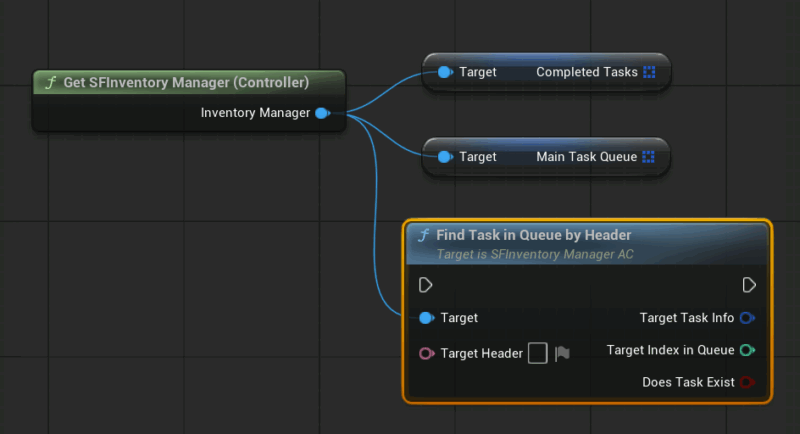
Task: Click the Target Header input pin
Action: coord(427,353)
